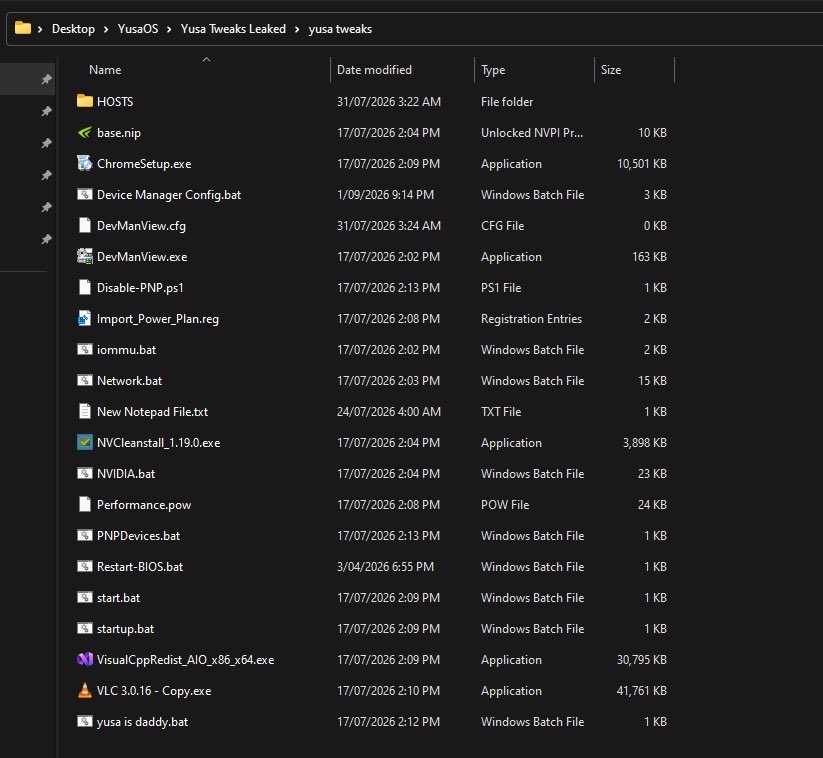Image resolution: width=823 pixels, height=758 pixels.
Task: Click the NVCleanstall_1.19.0.exe icon
Action: click(x=85, y=442)
